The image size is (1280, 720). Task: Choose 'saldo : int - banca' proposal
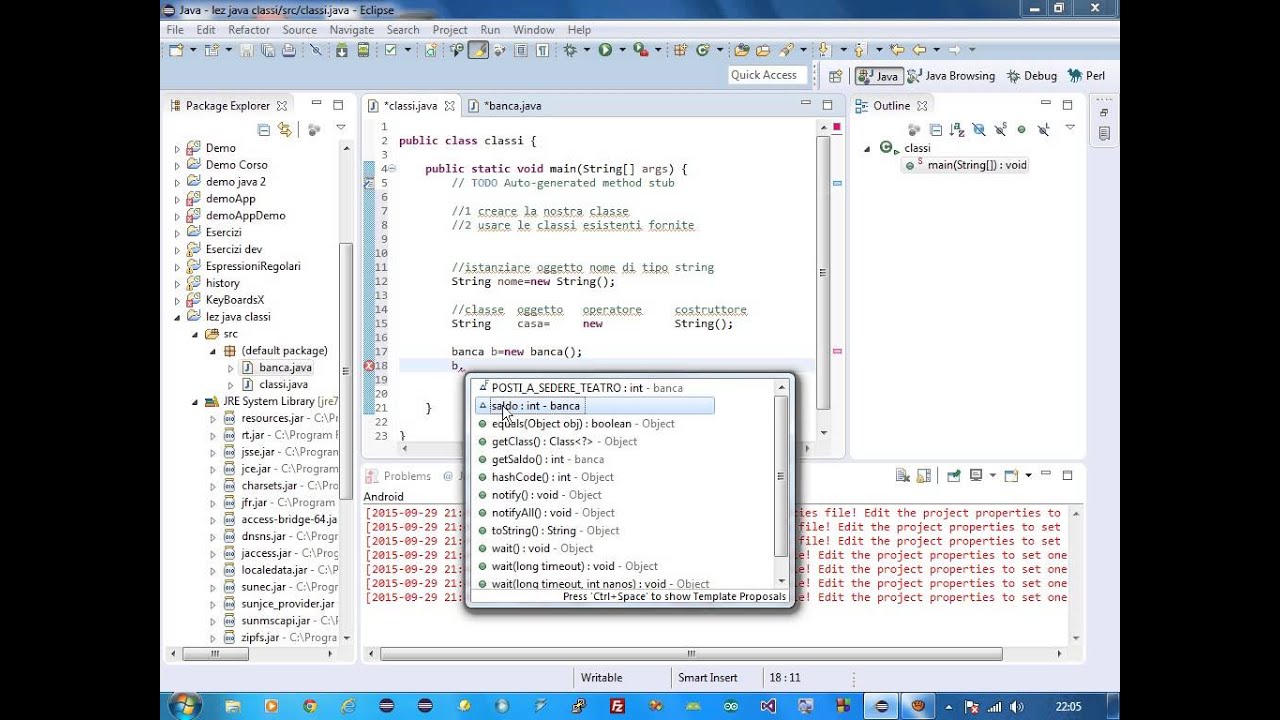click(594, 406)
